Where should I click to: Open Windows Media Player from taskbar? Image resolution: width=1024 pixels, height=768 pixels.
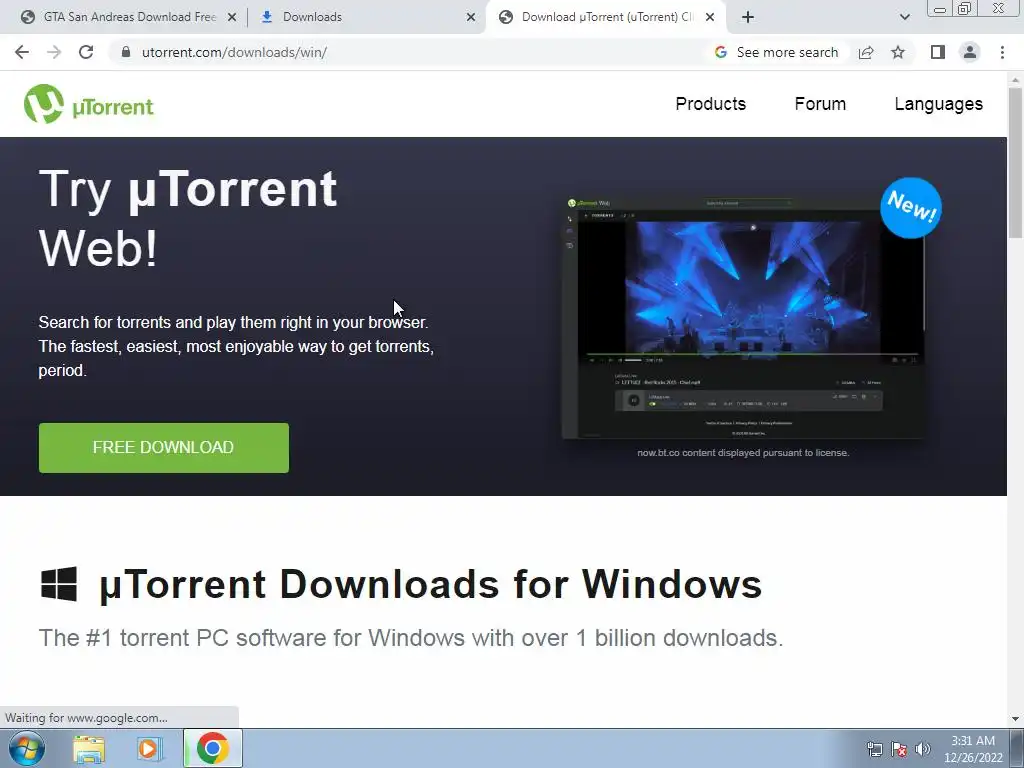coord(149,748)
